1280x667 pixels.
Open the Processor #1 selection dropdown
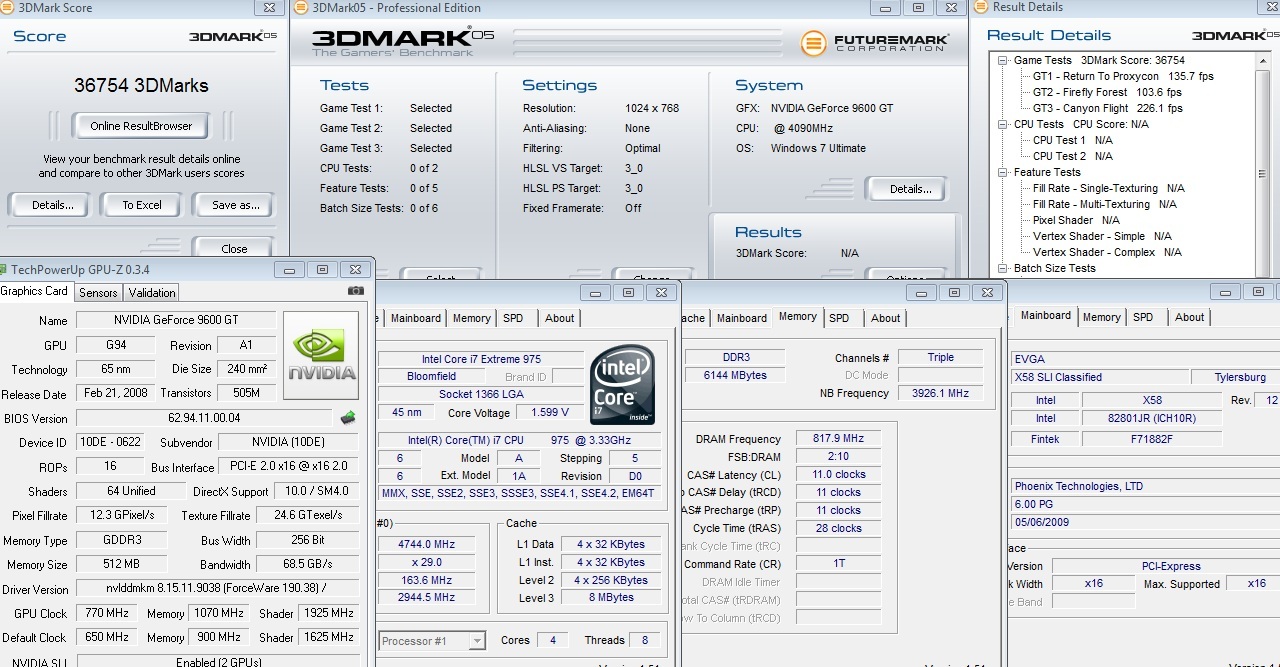click(x=476, y=641)
